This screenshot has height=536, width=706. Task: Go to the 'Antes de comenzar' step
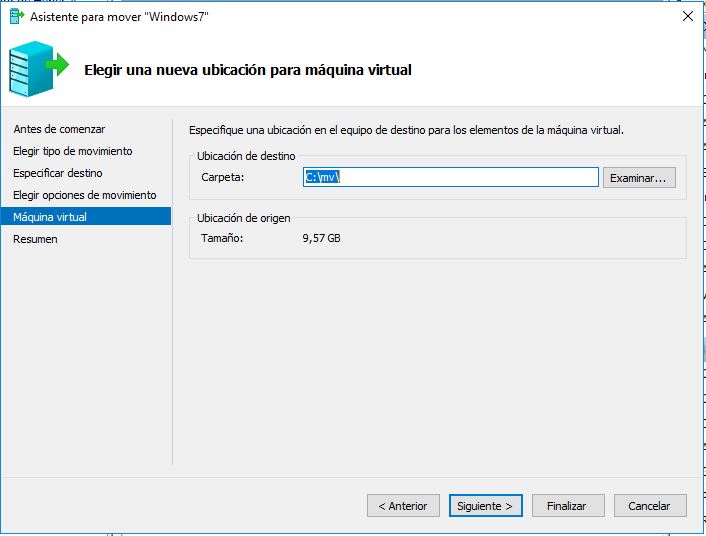(59, 129)
